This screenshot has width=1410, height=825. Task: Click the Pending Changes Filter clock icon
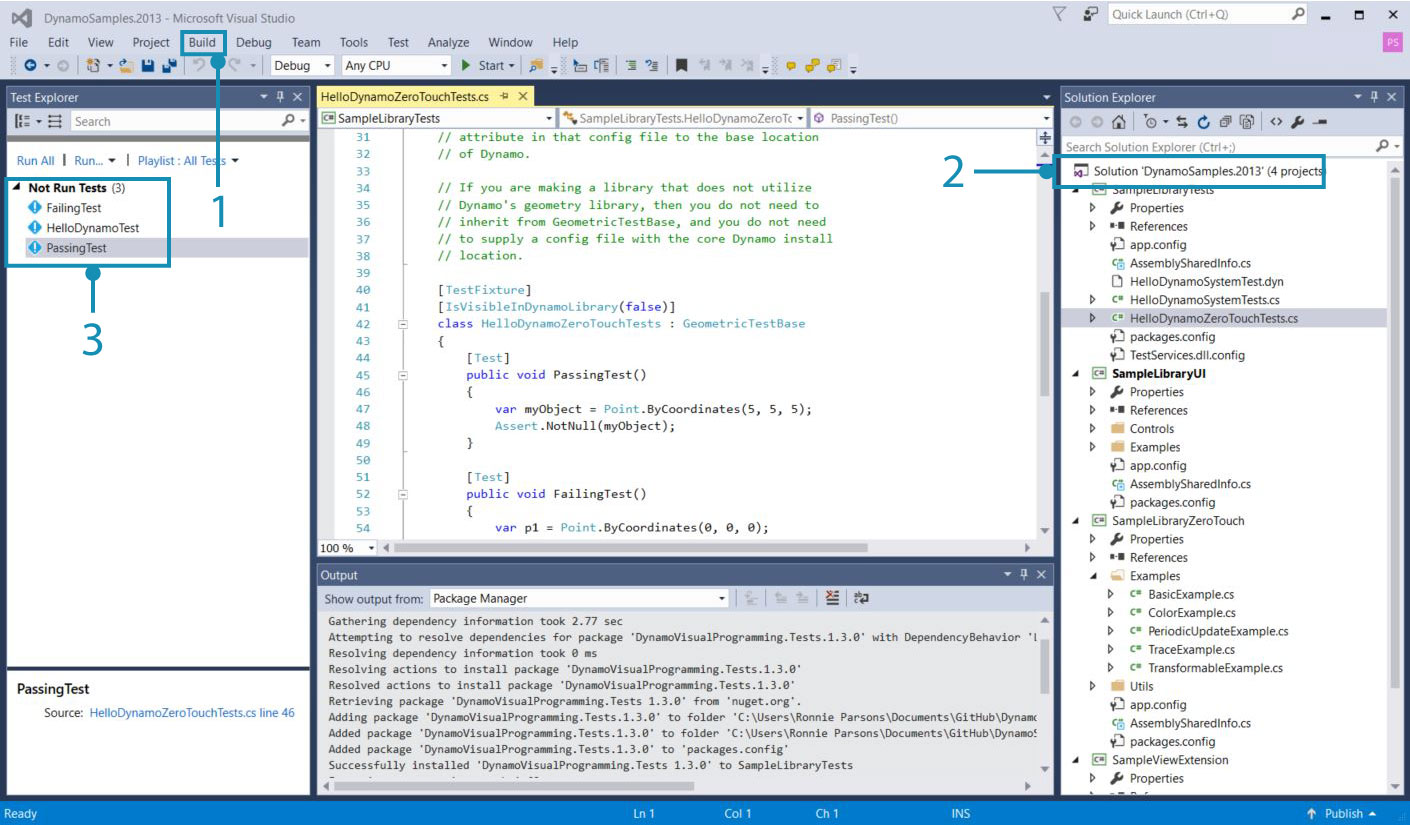click(x=1151, y=122)
